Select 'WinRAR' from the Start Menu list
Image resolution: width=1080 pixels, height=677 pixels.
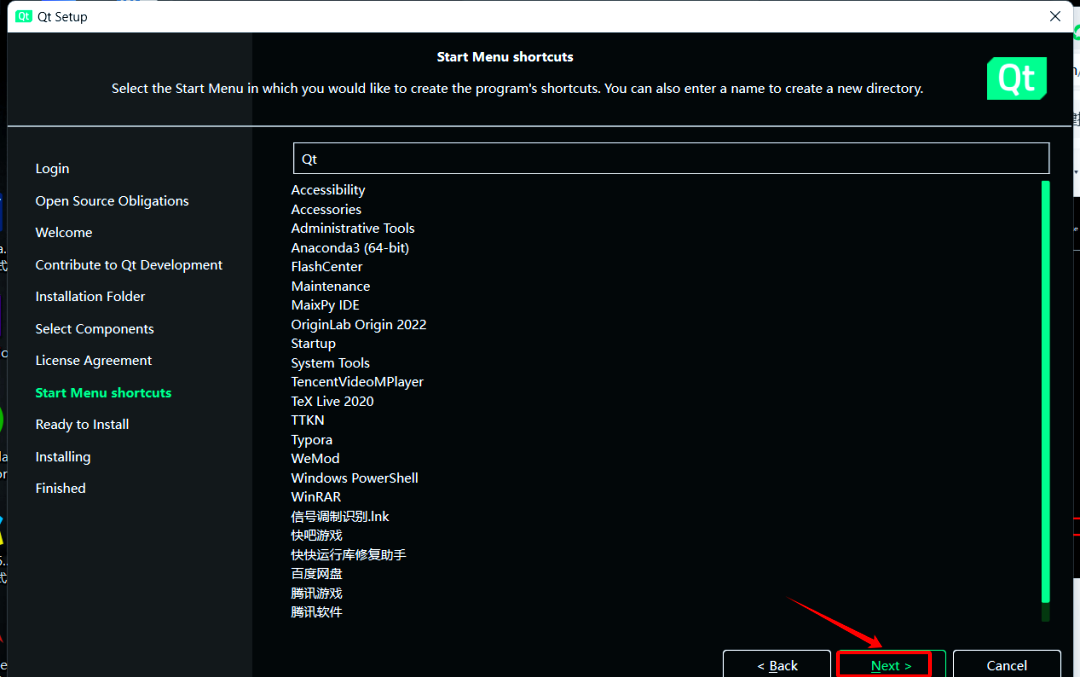click(x=316, y=496)
